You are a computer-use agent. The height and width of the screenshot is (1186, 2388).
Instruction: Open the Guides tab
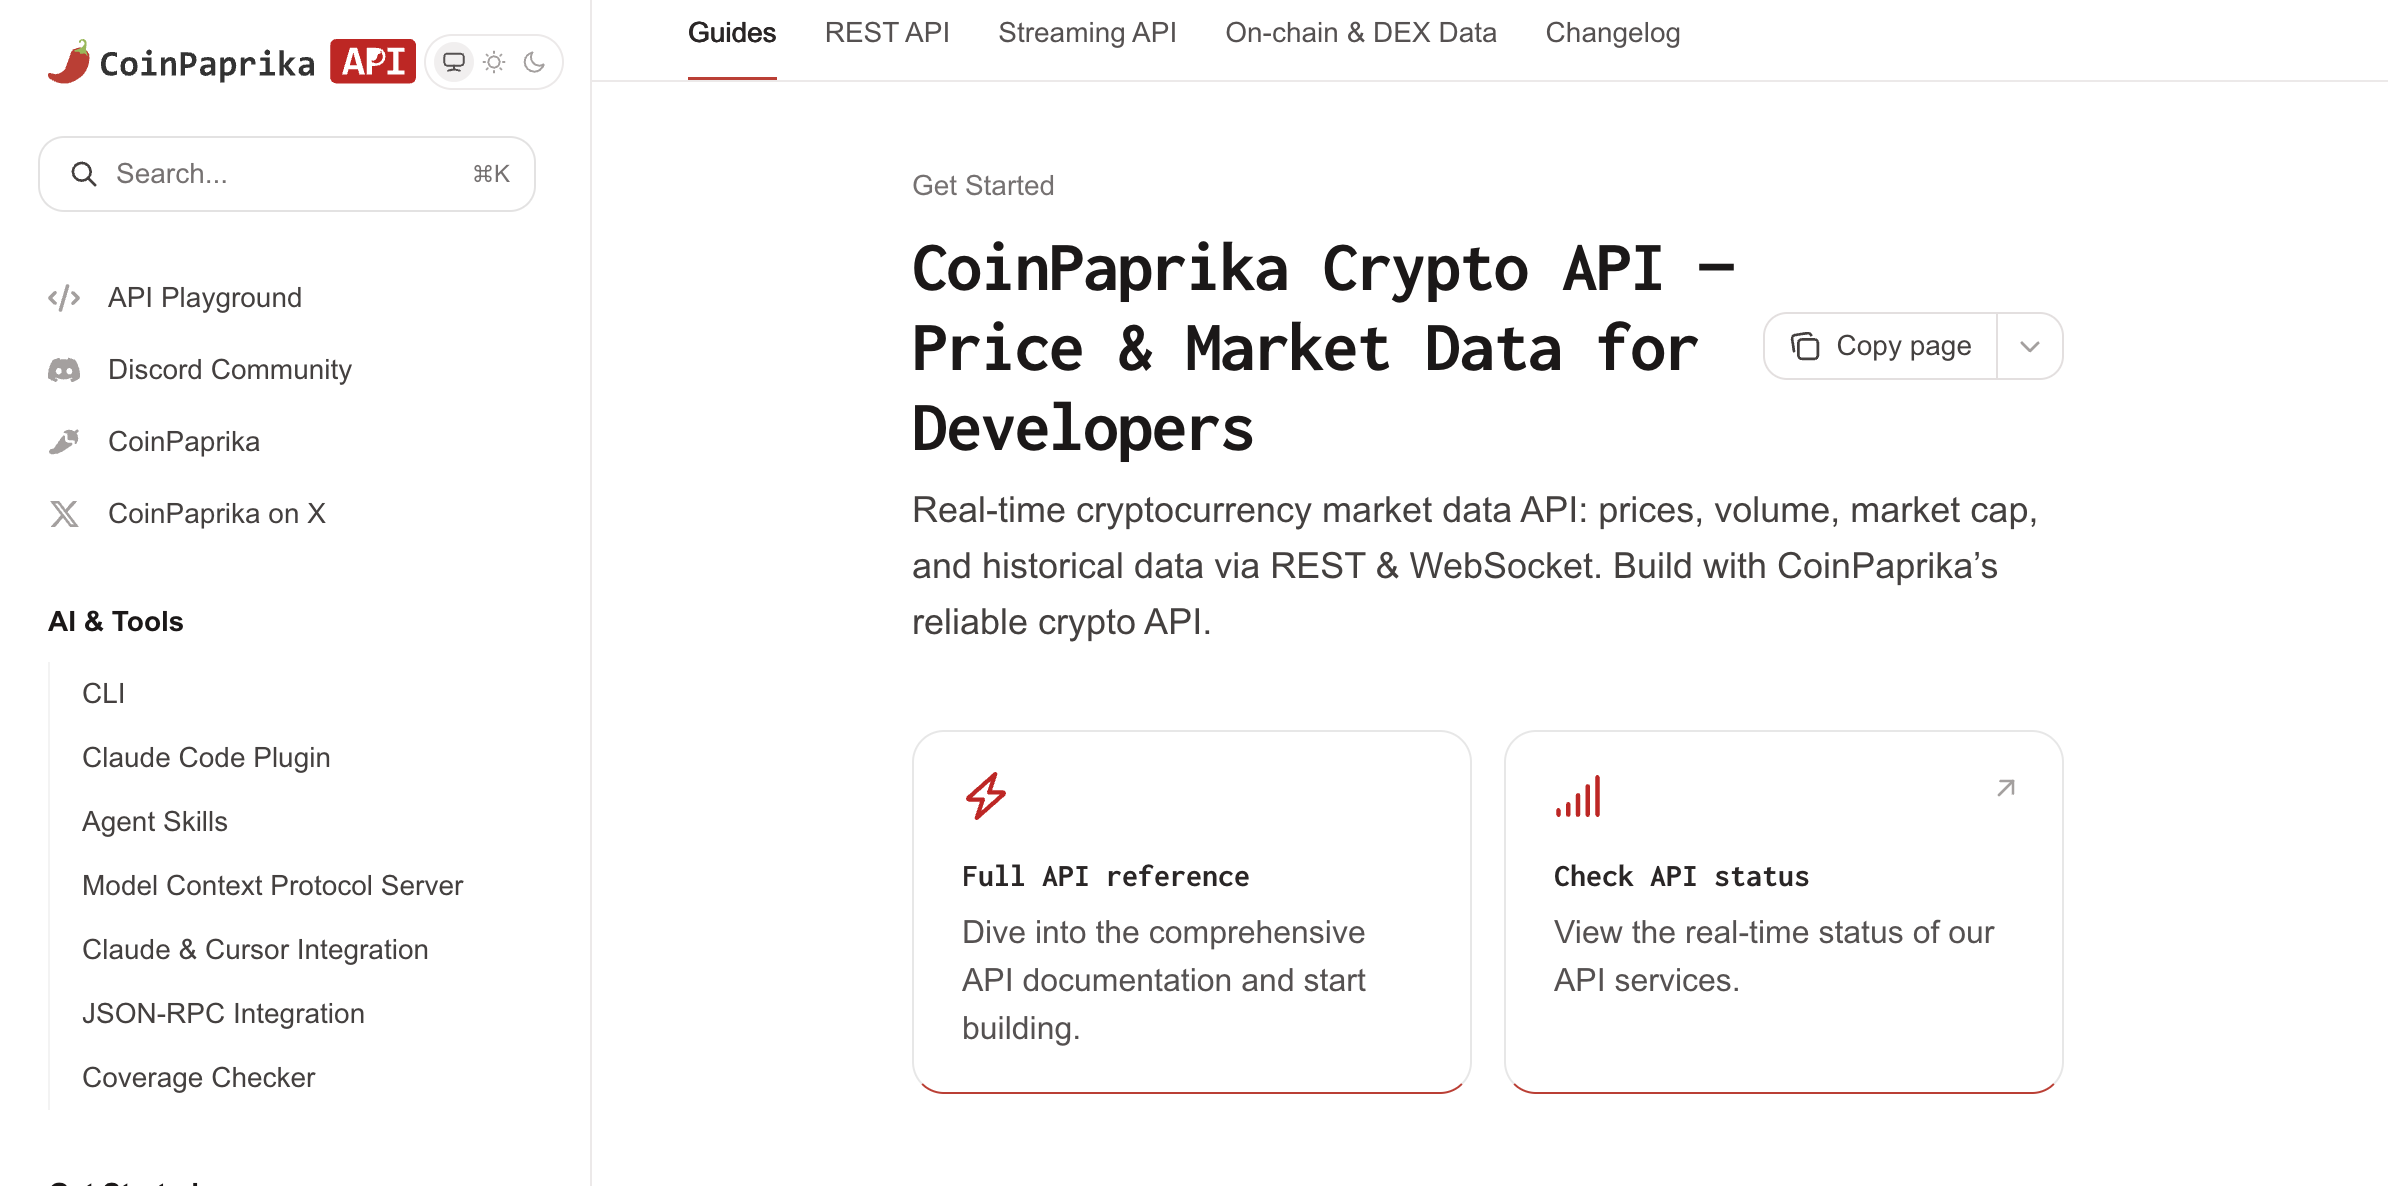tap(732, 33)
